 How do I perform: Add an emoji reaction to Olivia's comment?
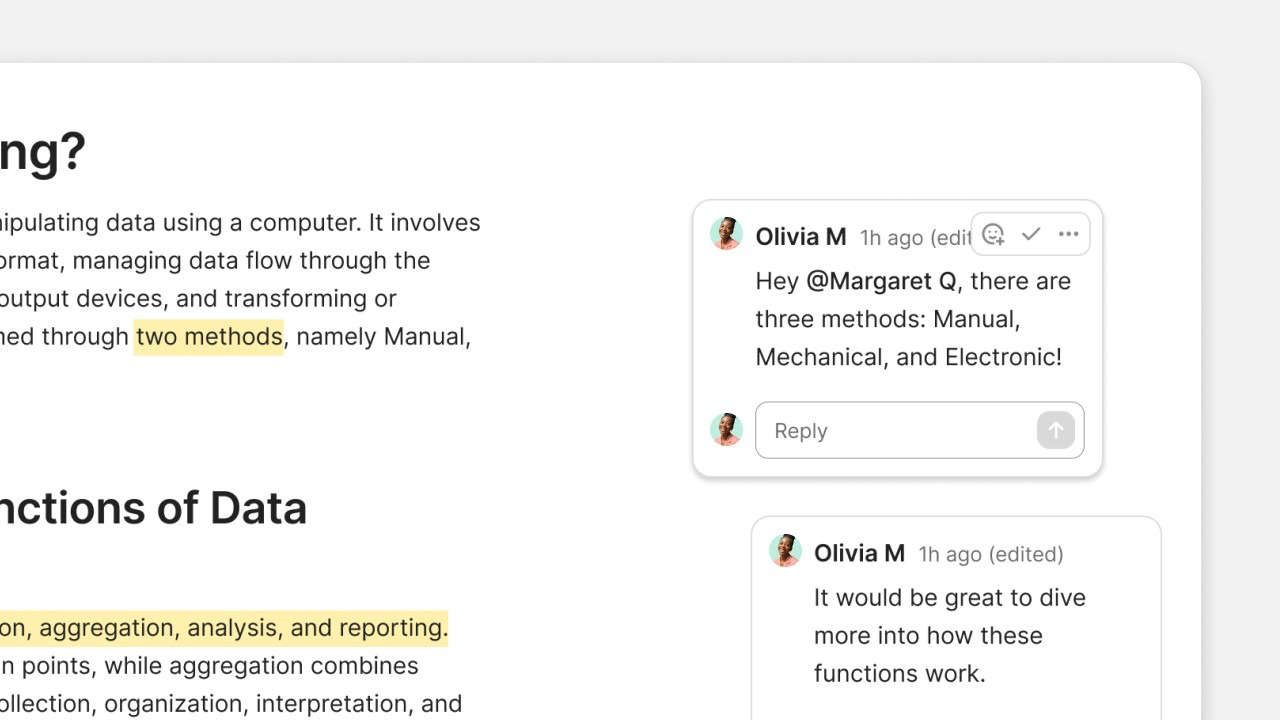tap(993, 235)
